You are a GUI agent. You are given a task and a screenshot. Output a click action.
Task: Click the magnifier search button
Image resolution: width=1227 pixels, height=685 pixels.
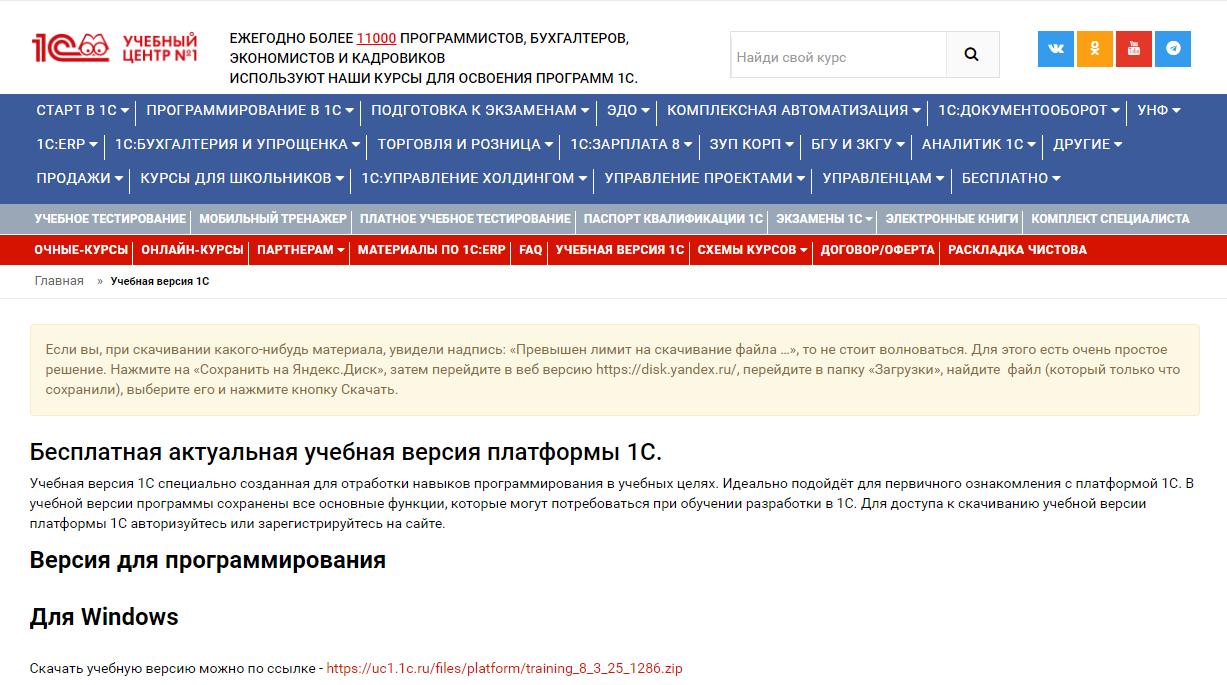pos(972,55)
